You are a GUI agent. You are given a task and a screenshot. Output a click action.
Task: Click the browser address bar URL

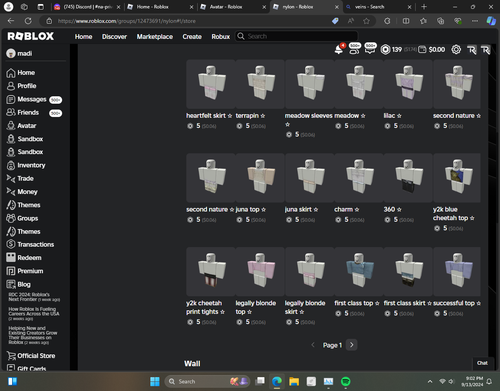[x=127, y=21]
